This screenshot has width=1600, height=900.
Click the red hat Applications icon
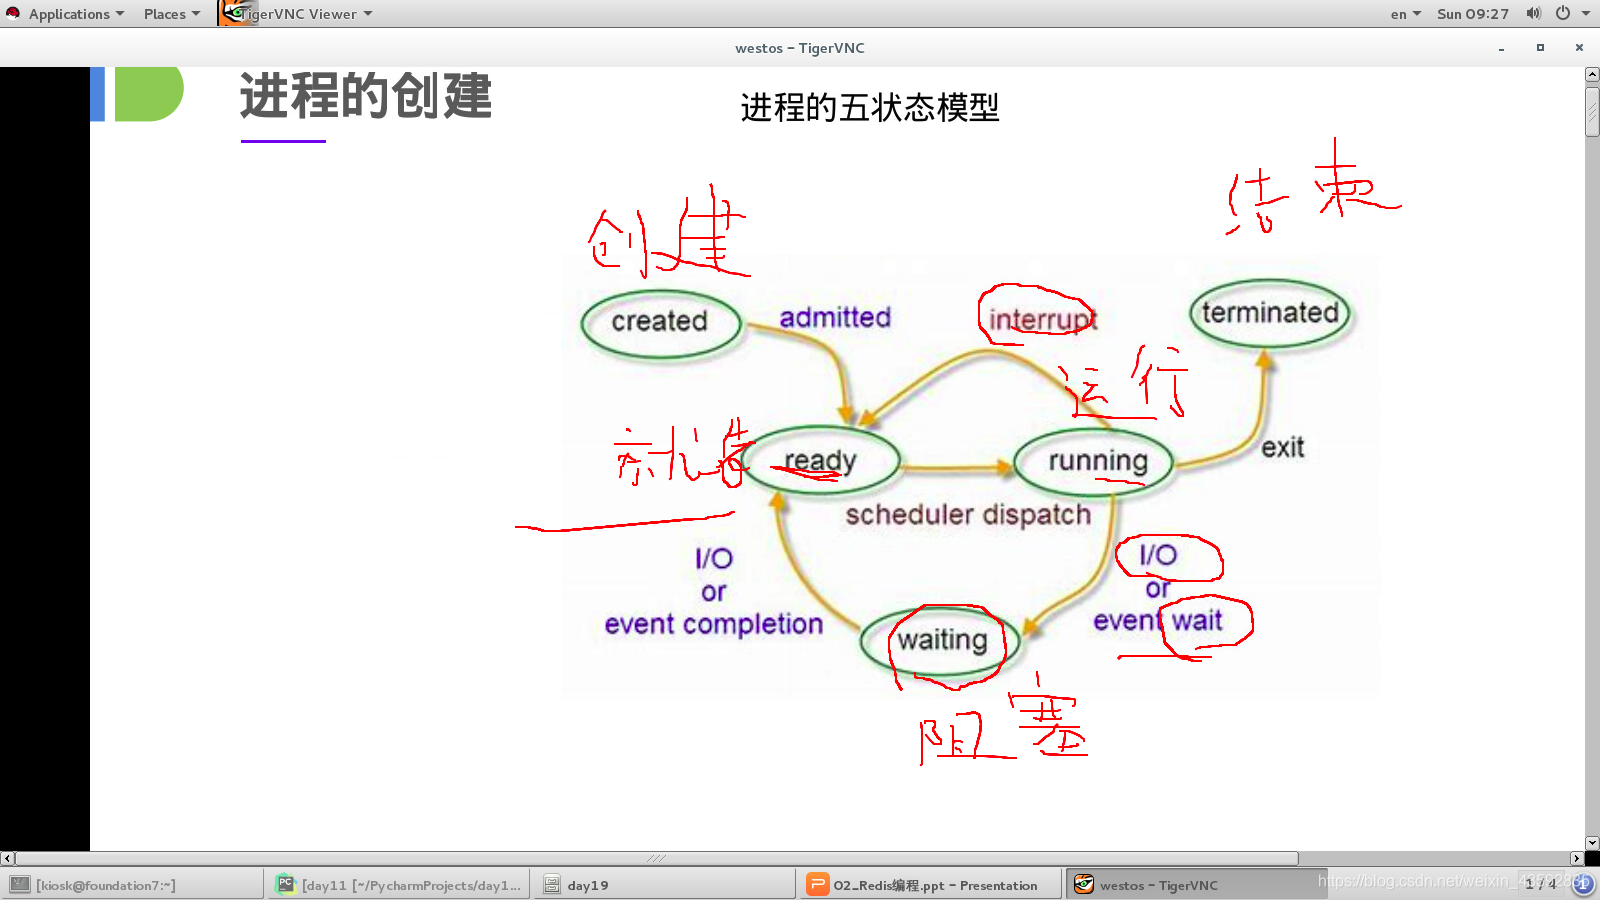pos(13,14)
